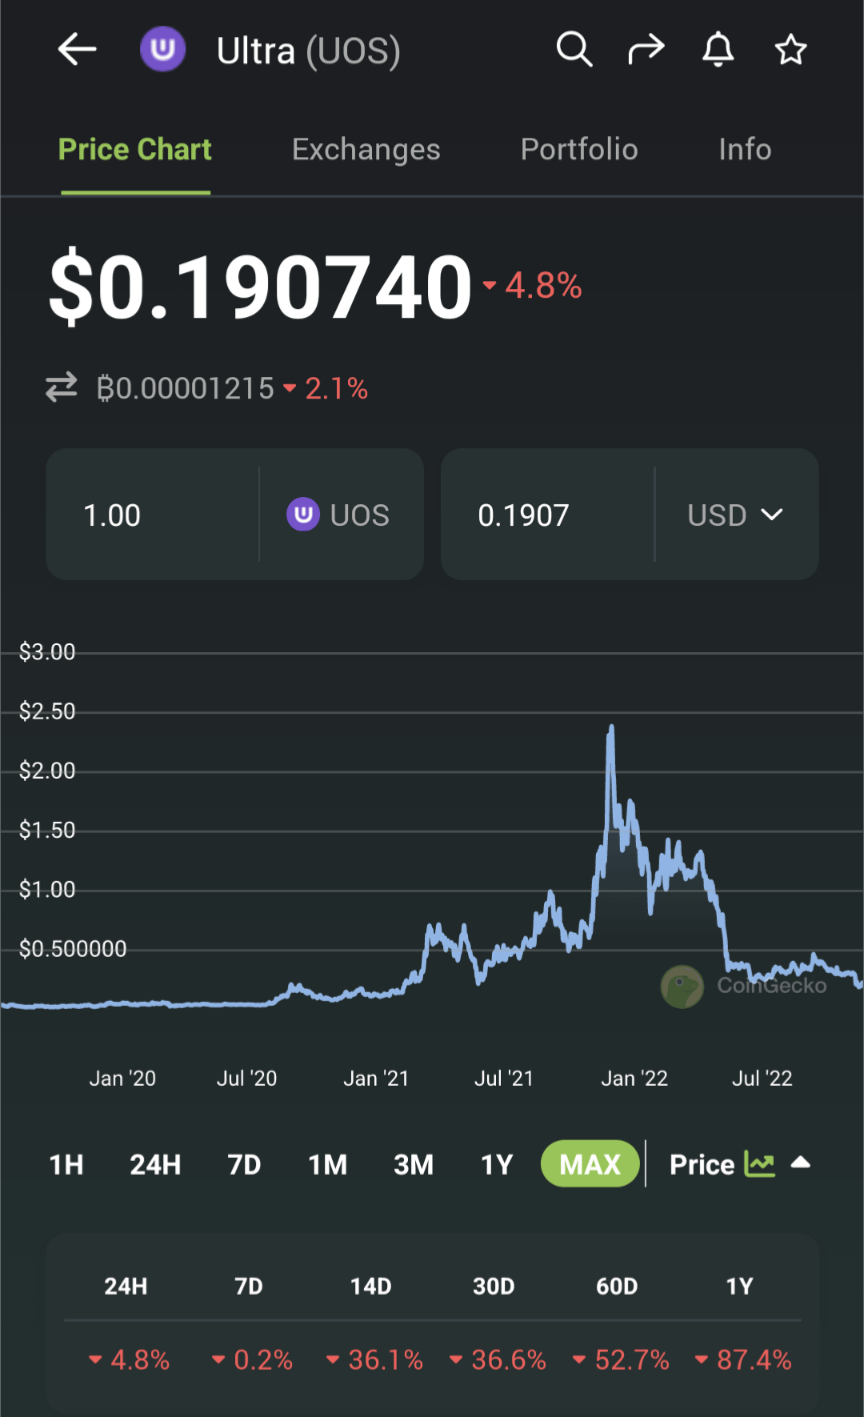Switch to the Exchanges tab
This screenshot has height=1417, width=864.
tap(366, 150)
